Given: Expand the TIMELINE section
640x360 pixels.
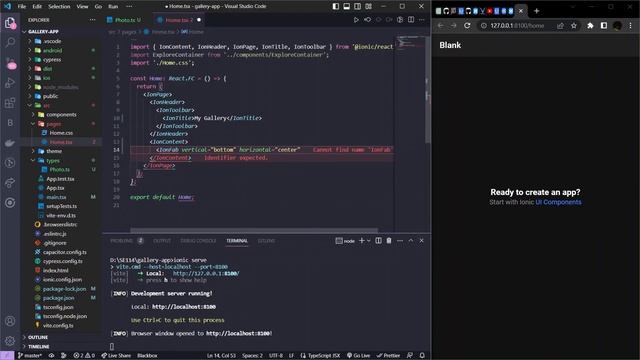Looking at the screenshot, I should pyautogui.click(x=39, y=347).
